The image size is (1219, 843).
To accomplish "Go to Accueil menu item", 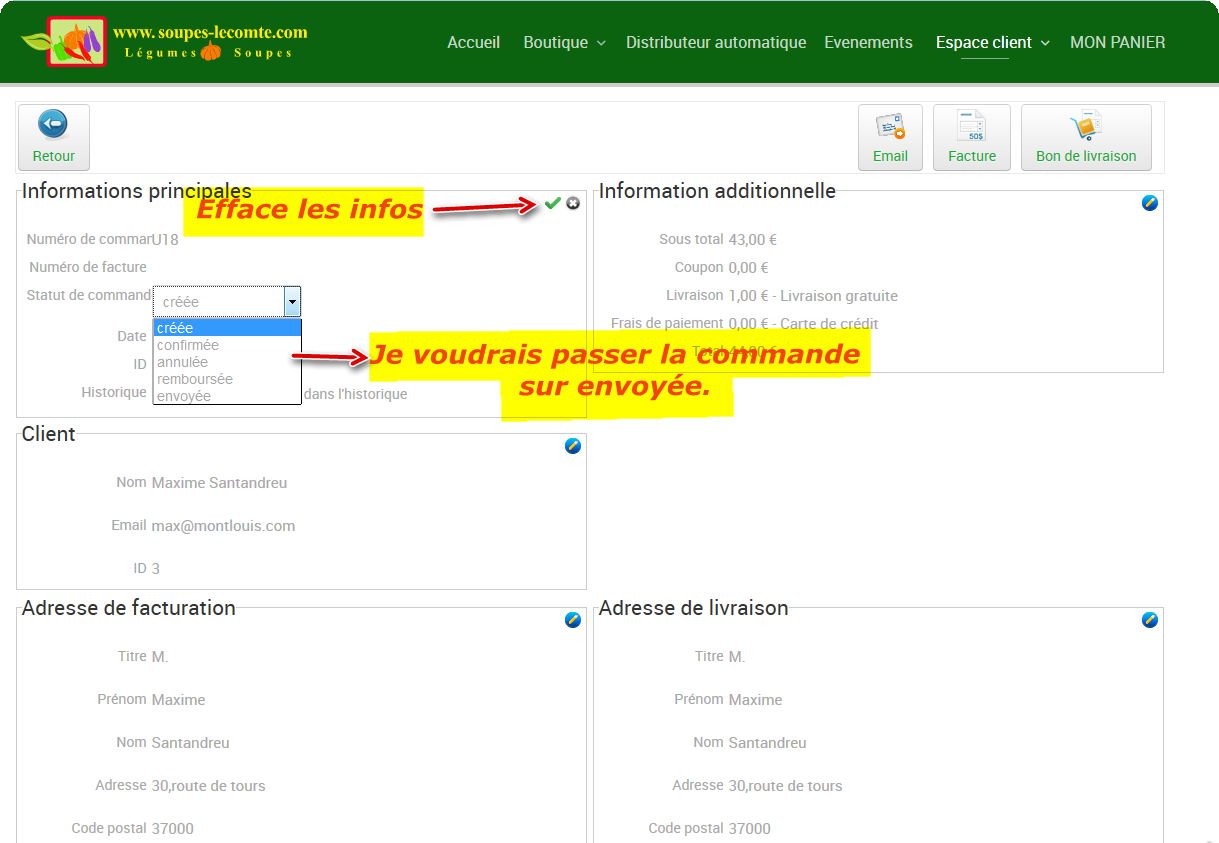I will click(x=474, y=42).
